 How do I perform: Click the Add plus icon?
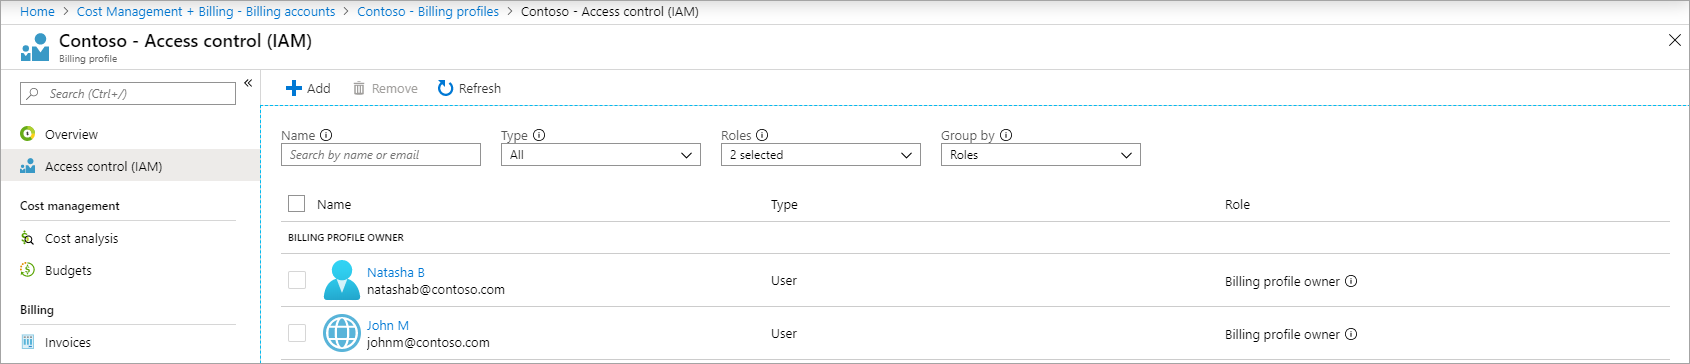pos(294,88)
